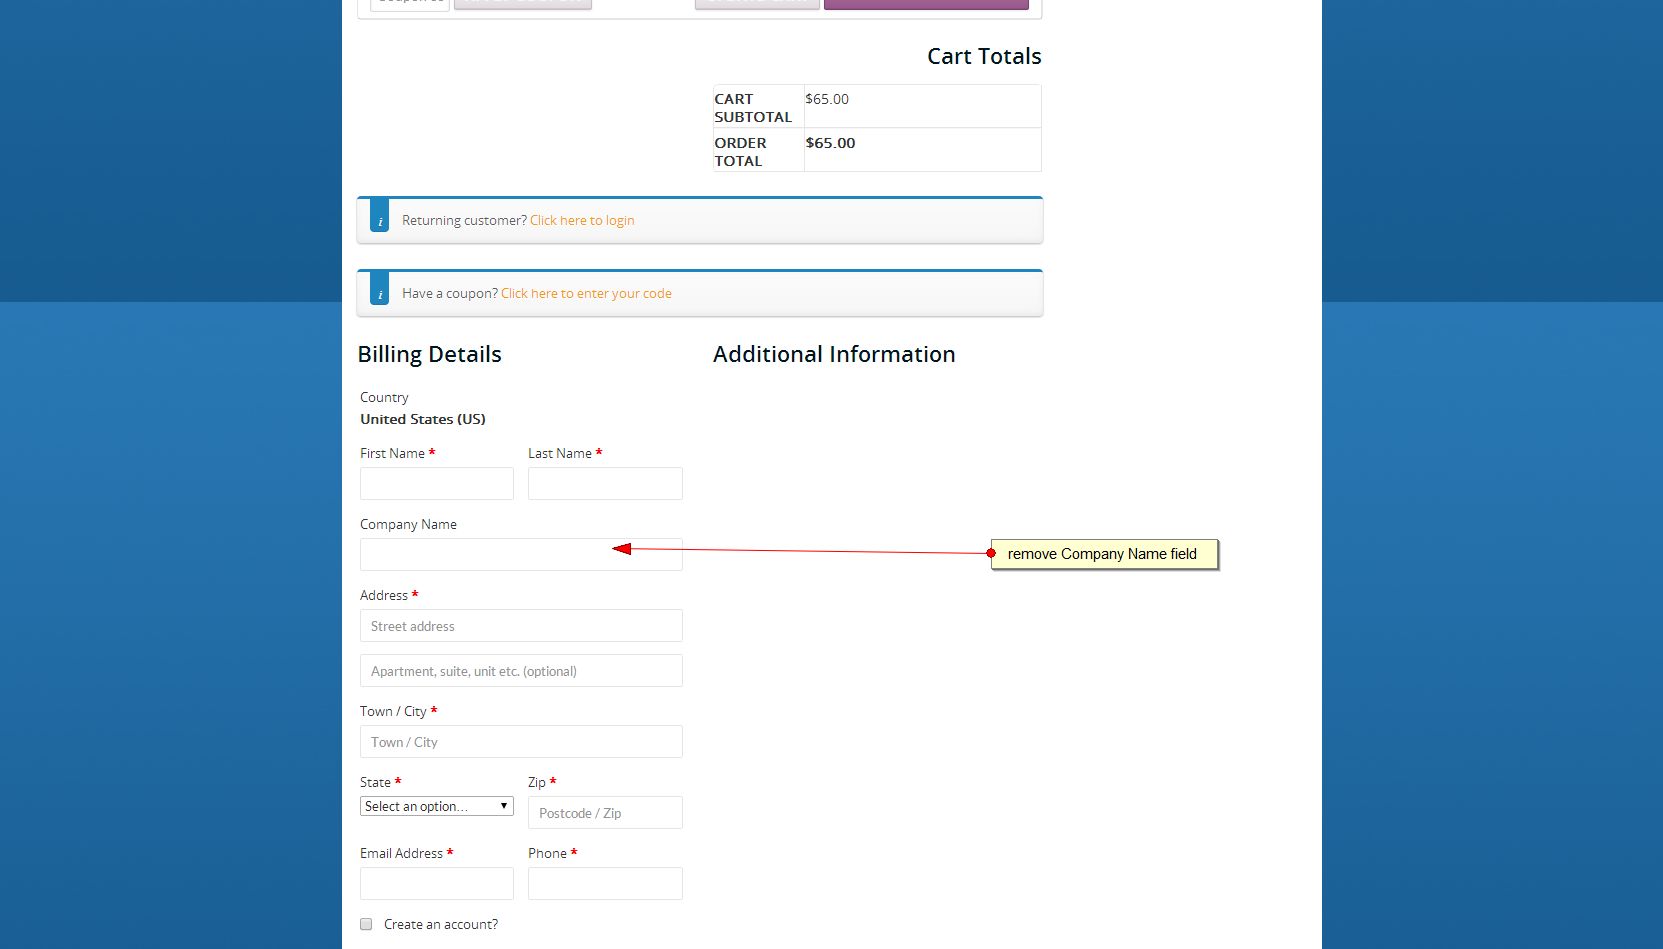
Task: Open the State dropdown
Action: pos(436,806)
